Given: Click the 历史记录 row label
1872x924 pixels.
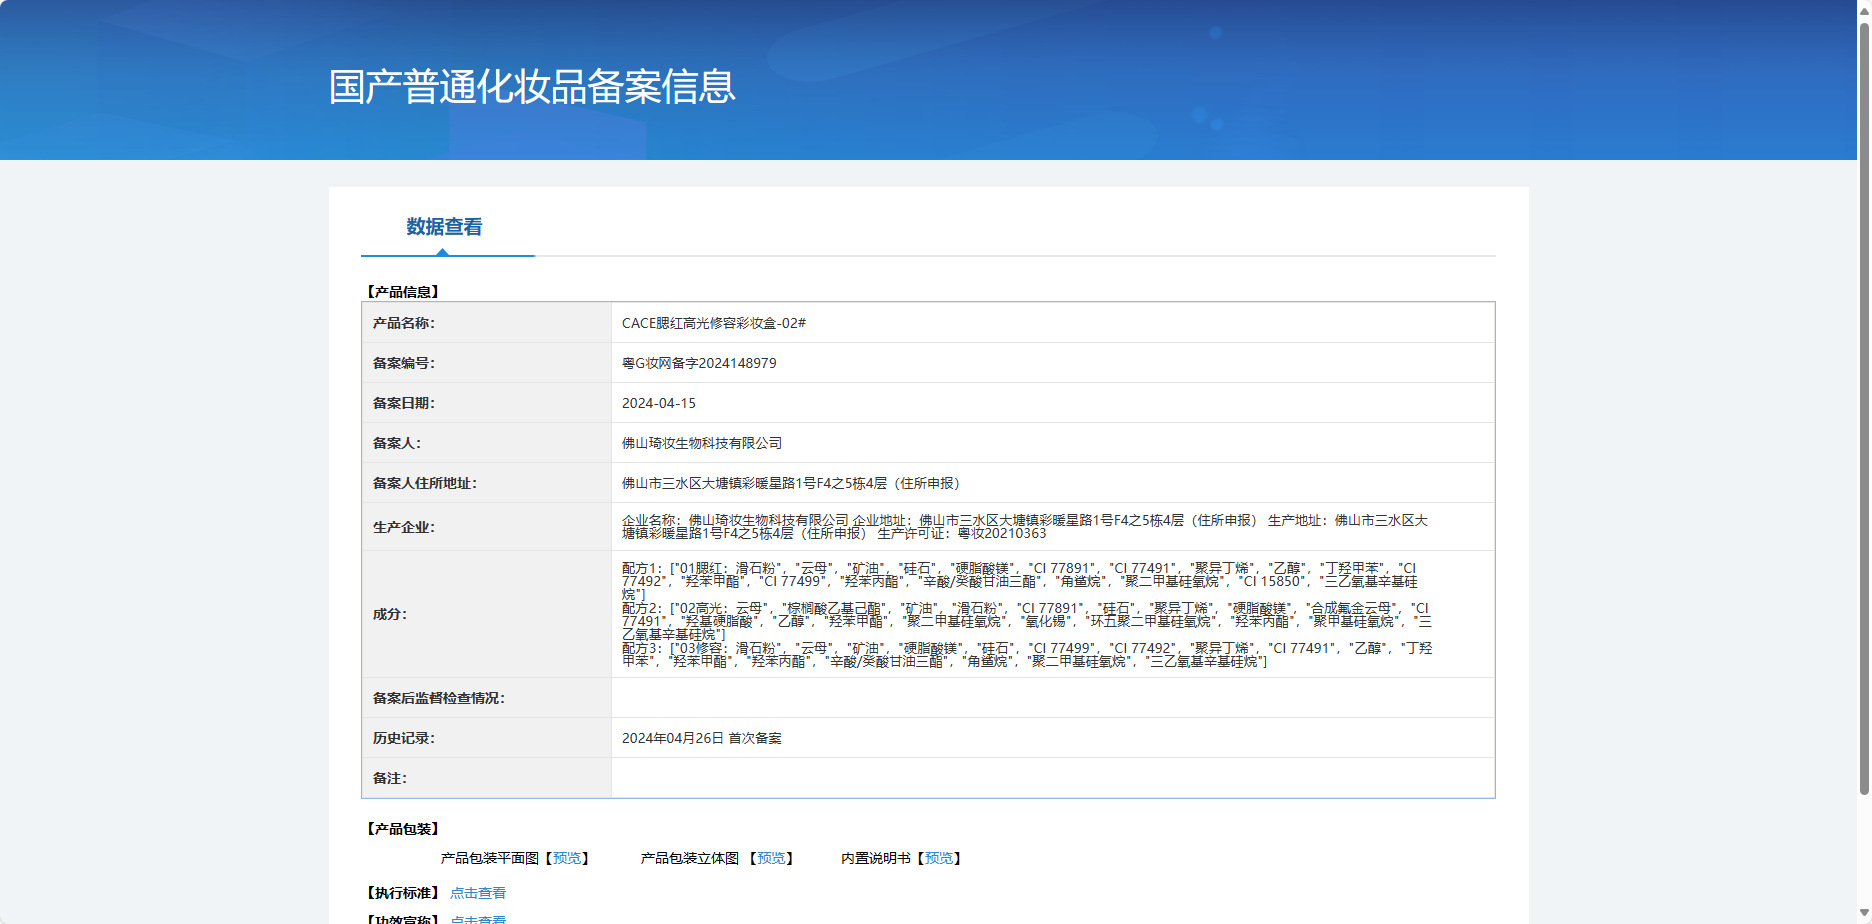Looking at the screenshot, I should click(404, 738).
